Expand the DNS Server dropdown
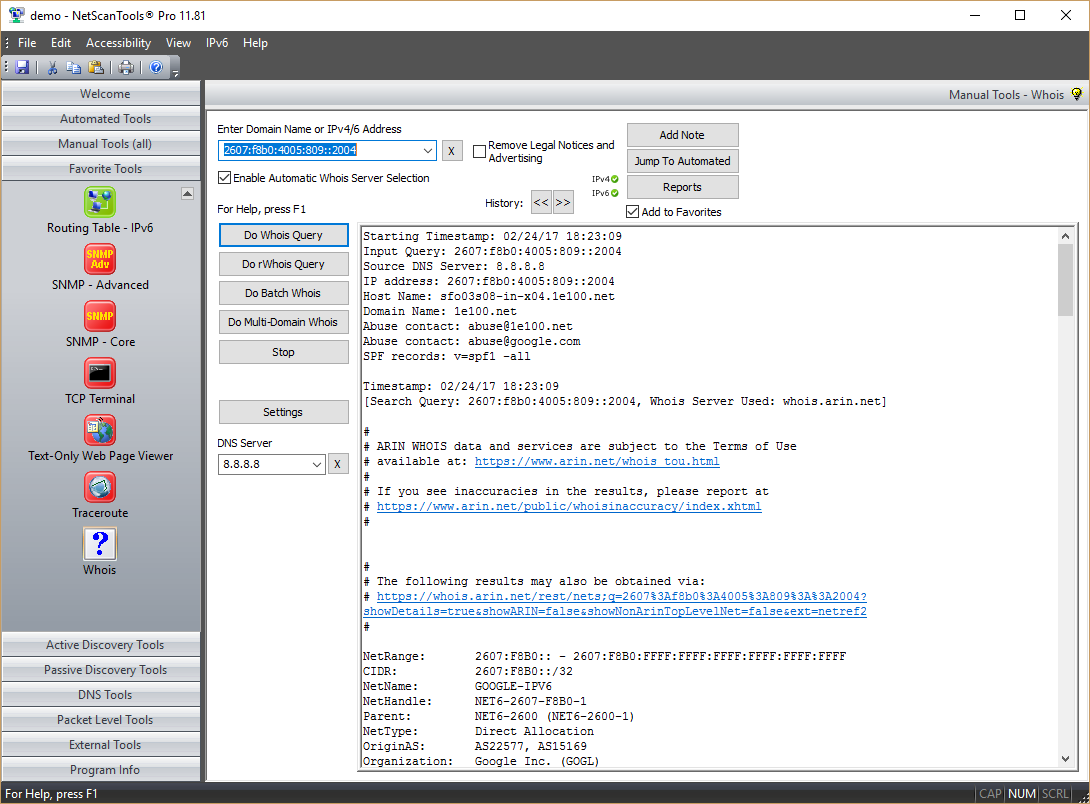Image resolution: width=1090 pixels, height=804 pixels. tap(316, 464)
